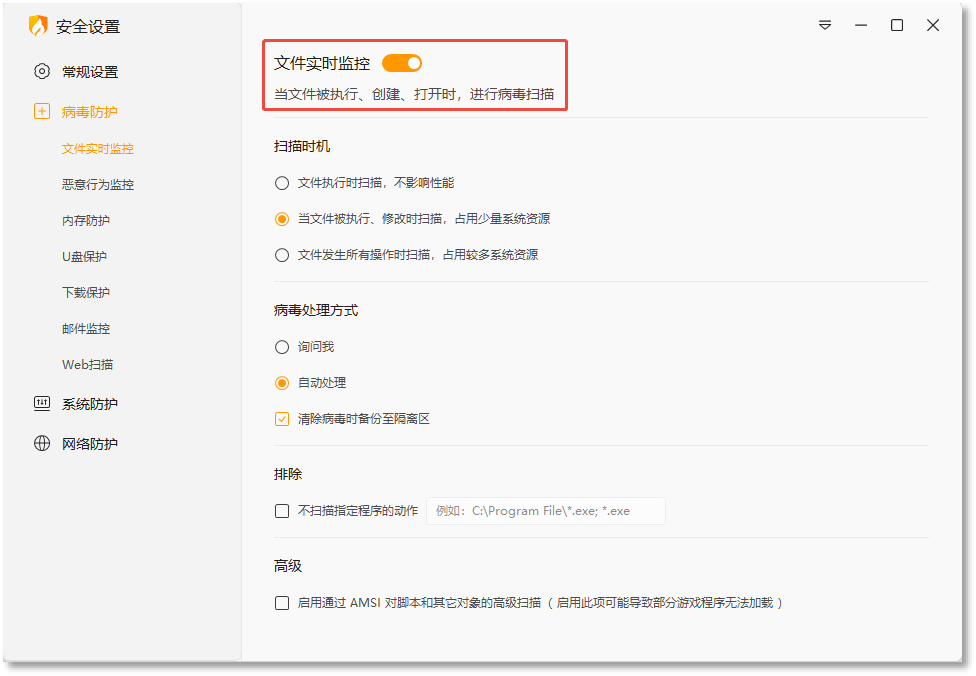Image resolution: width=976 pixels, height=676 pixels.
Task: Open the title bar dropdown menu icon
Action: pos(825,26)
